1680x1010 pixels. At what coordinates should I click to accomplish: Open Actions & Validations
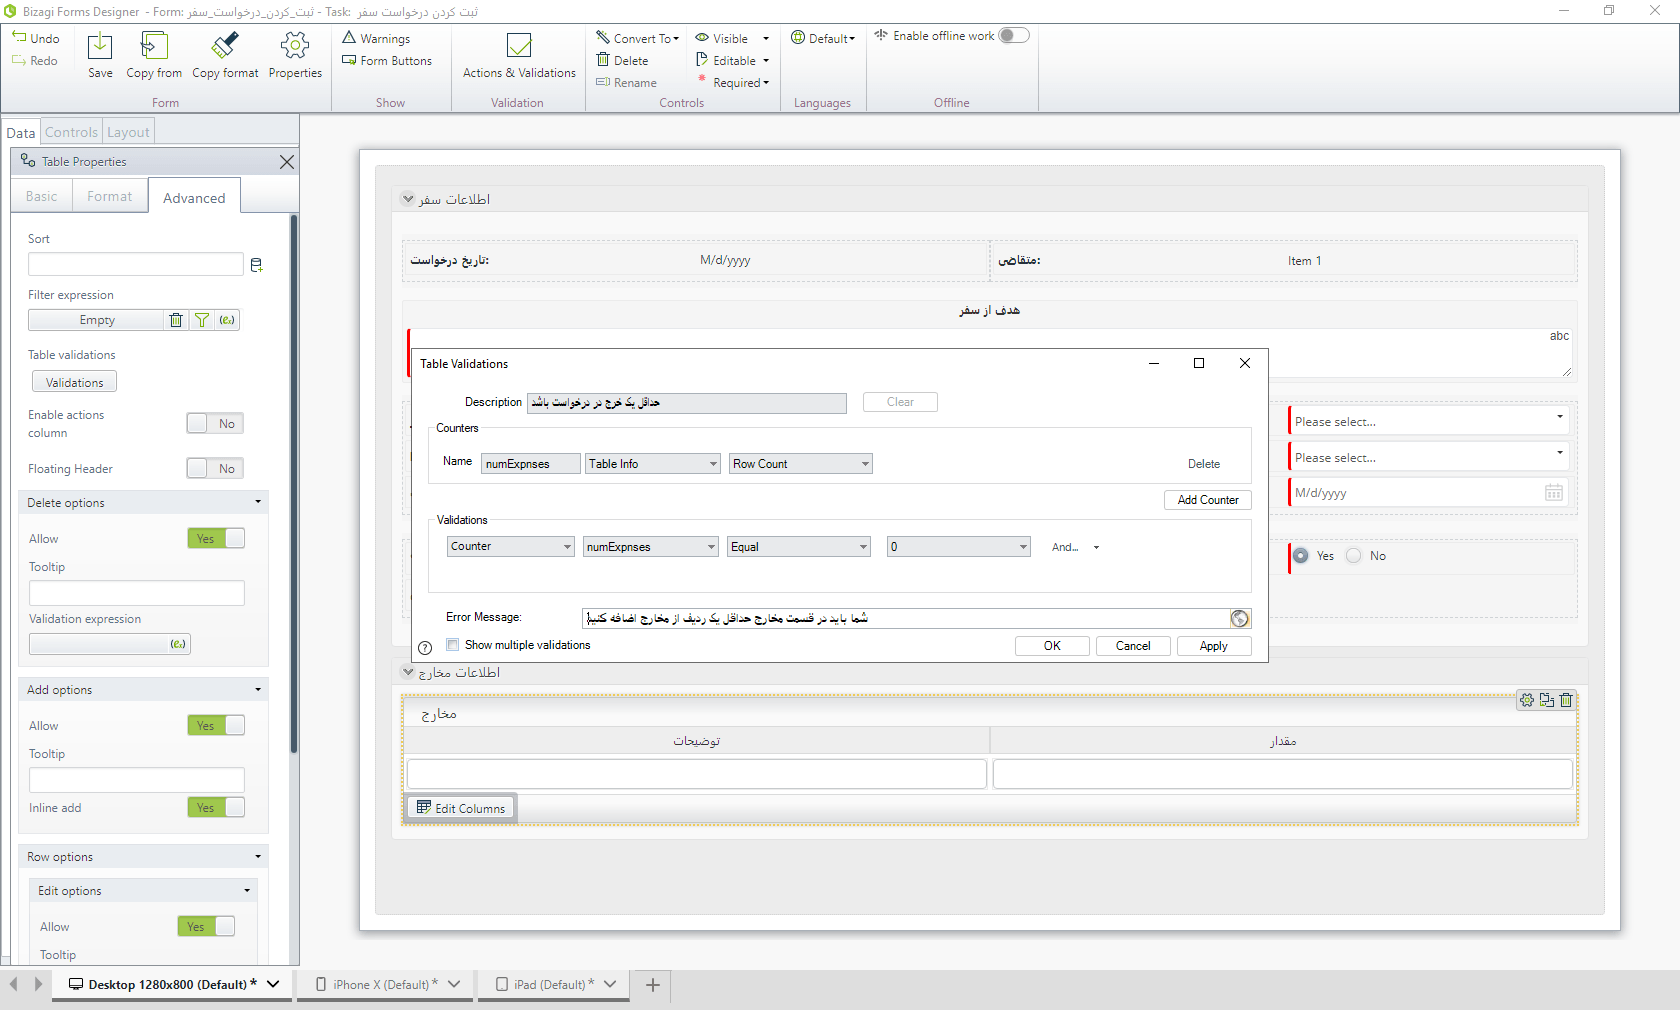coord(519,56)
